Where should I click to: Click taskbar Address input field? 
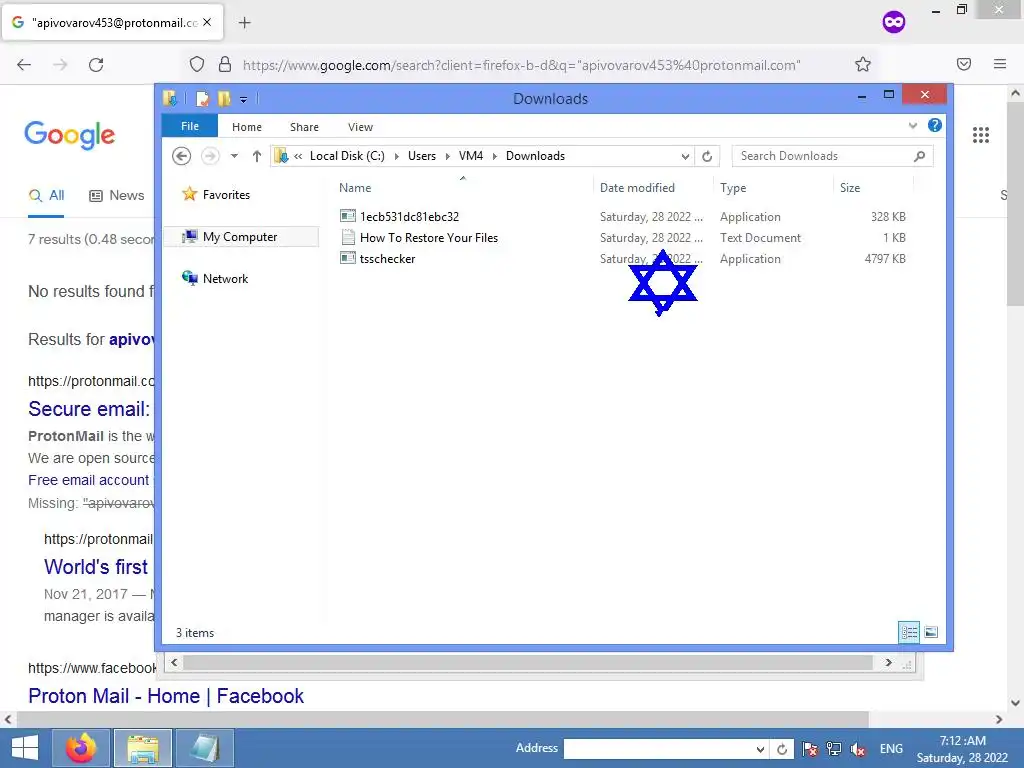coord(658,748)
